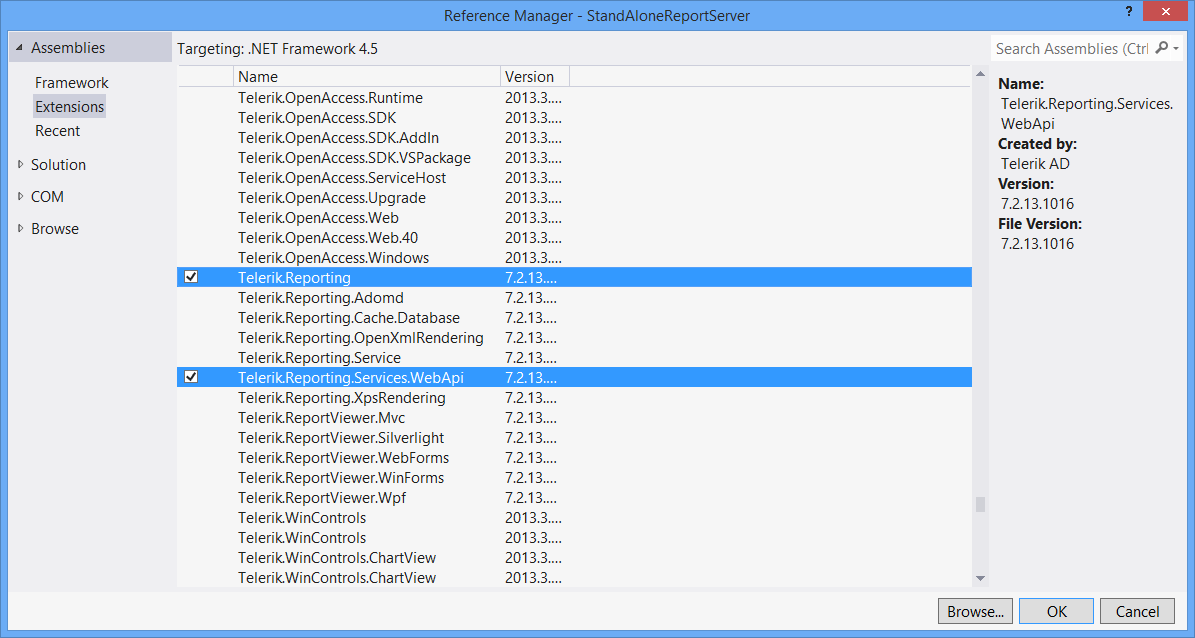Select Telerik.OpenAccess.Upgrade row

coord(575,197)
